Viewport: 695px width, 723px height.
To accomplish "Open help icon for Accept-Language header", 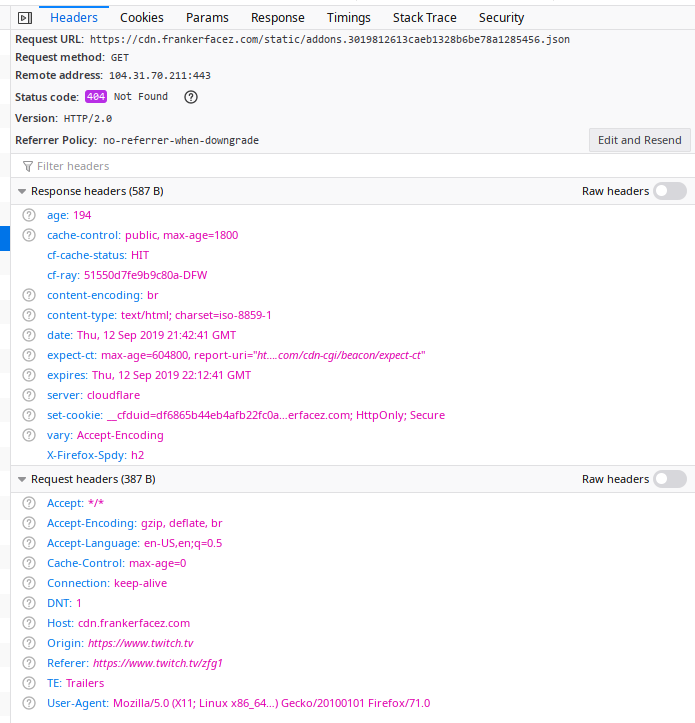I will 29,543.
